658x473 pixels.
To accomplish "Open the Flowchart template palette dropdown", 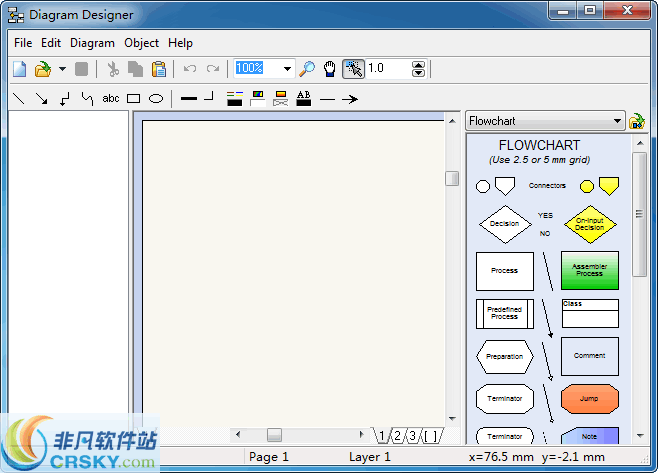I will [545, 121].
